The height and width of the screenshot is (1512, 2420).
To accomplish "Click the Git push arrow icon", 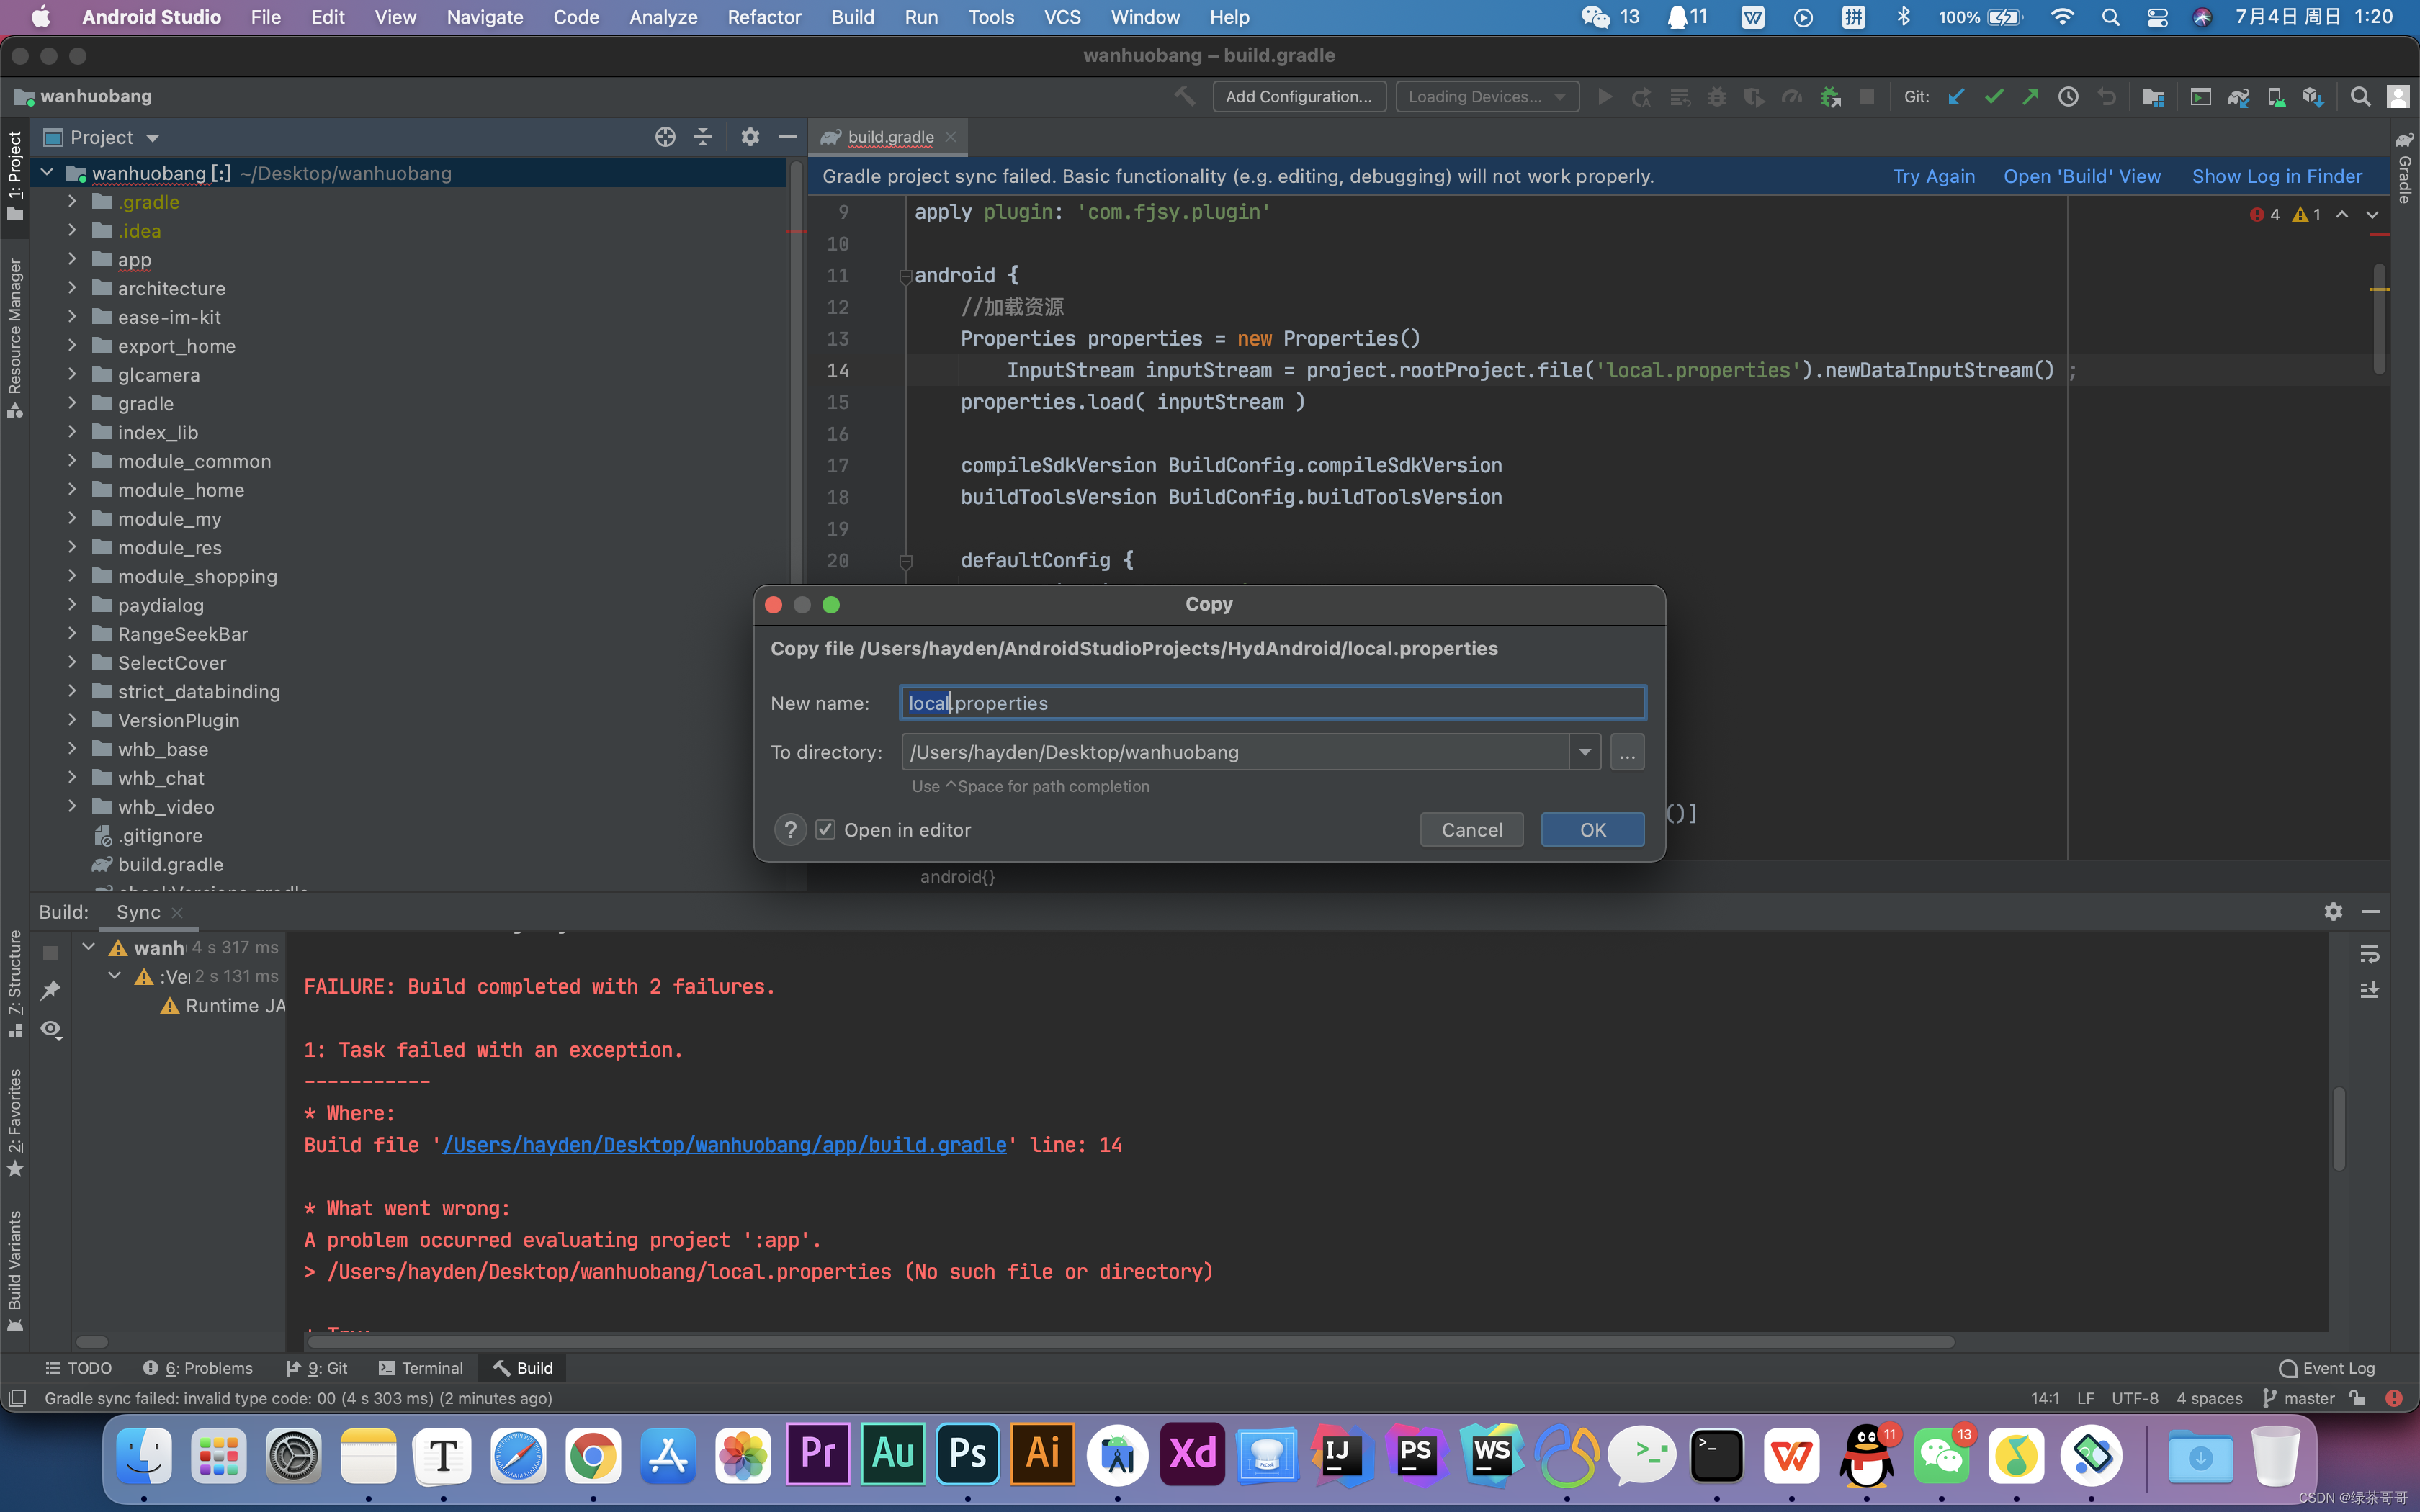I will tap(2030, 97).
